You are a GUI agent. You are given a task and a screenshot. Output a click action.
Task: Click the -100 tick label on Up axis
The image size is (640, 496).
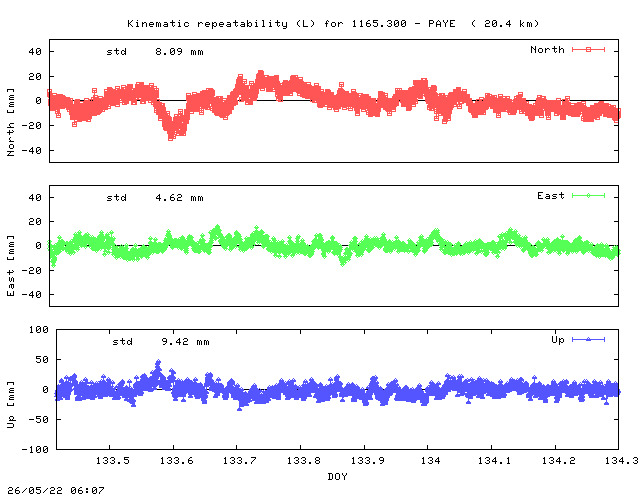(35, 449)
